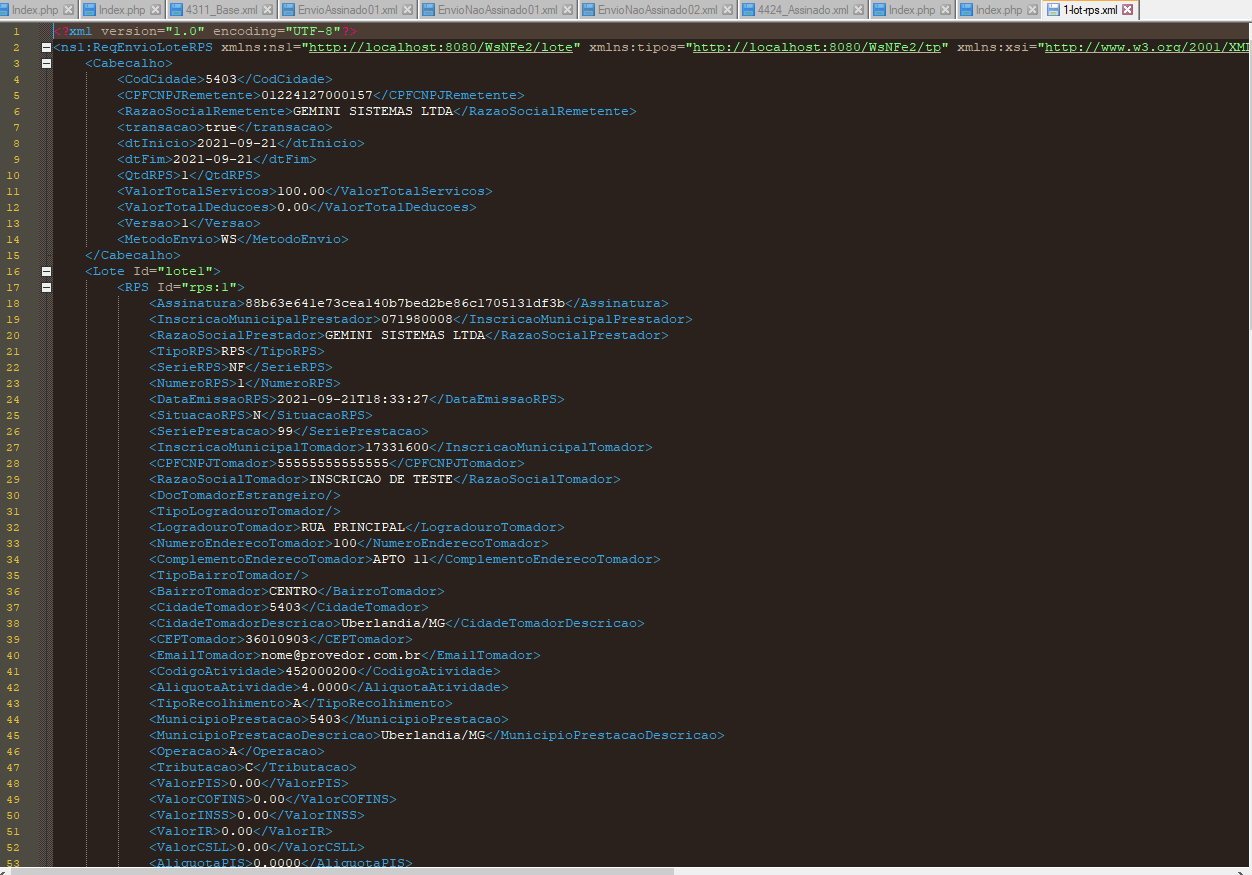Click the CodigoAtividade value 452000200
This screenshot has width=1252, height=875.
(x=321, y=671)
